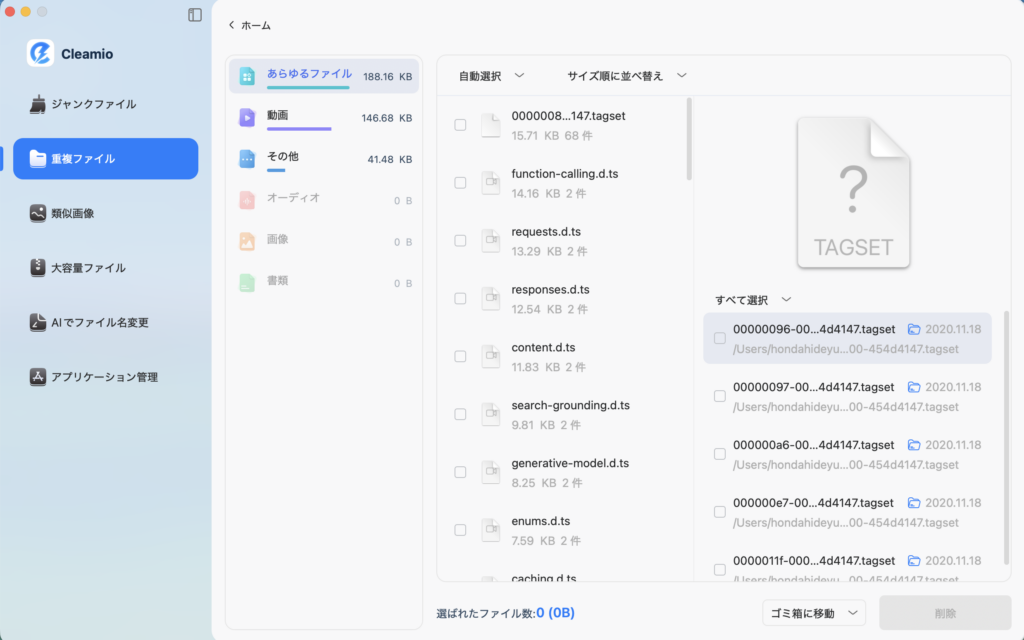Expand the 自動選択 auto-select dropdown
The image size is (1024, 640).
(x=491, y=75)
